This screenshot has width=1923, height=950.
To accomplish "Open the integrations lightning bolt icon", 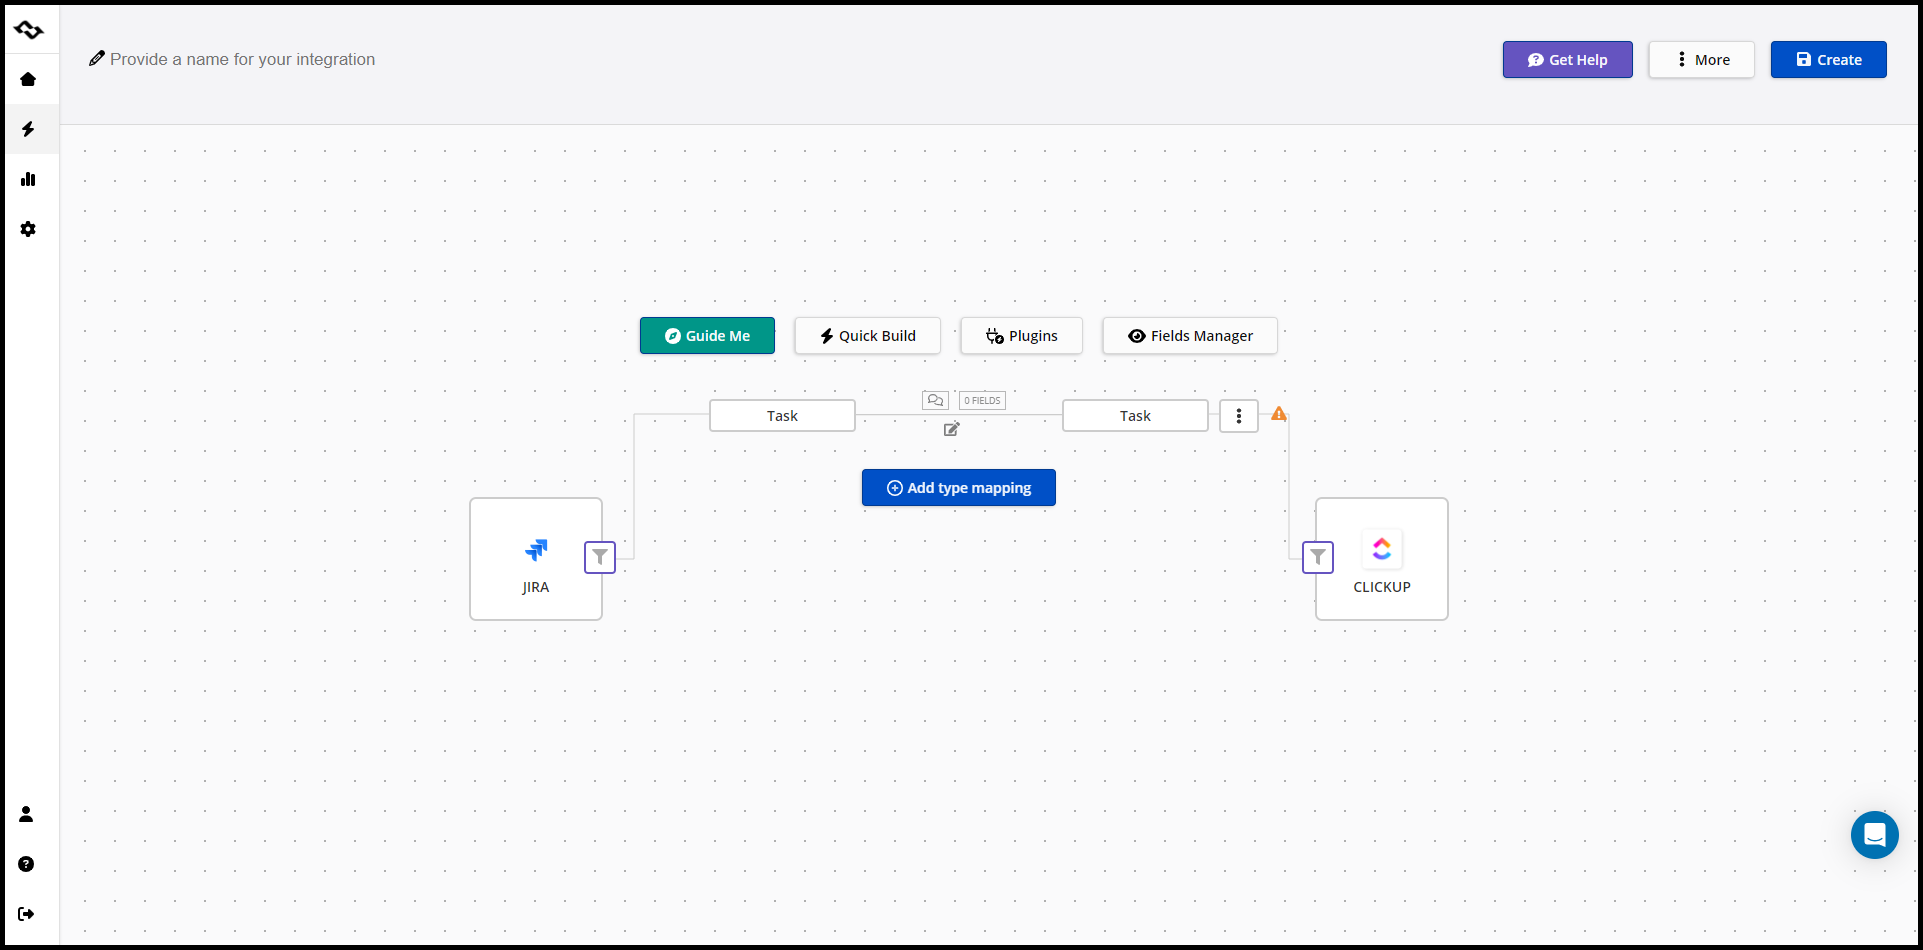I will (x=28, y=129).
